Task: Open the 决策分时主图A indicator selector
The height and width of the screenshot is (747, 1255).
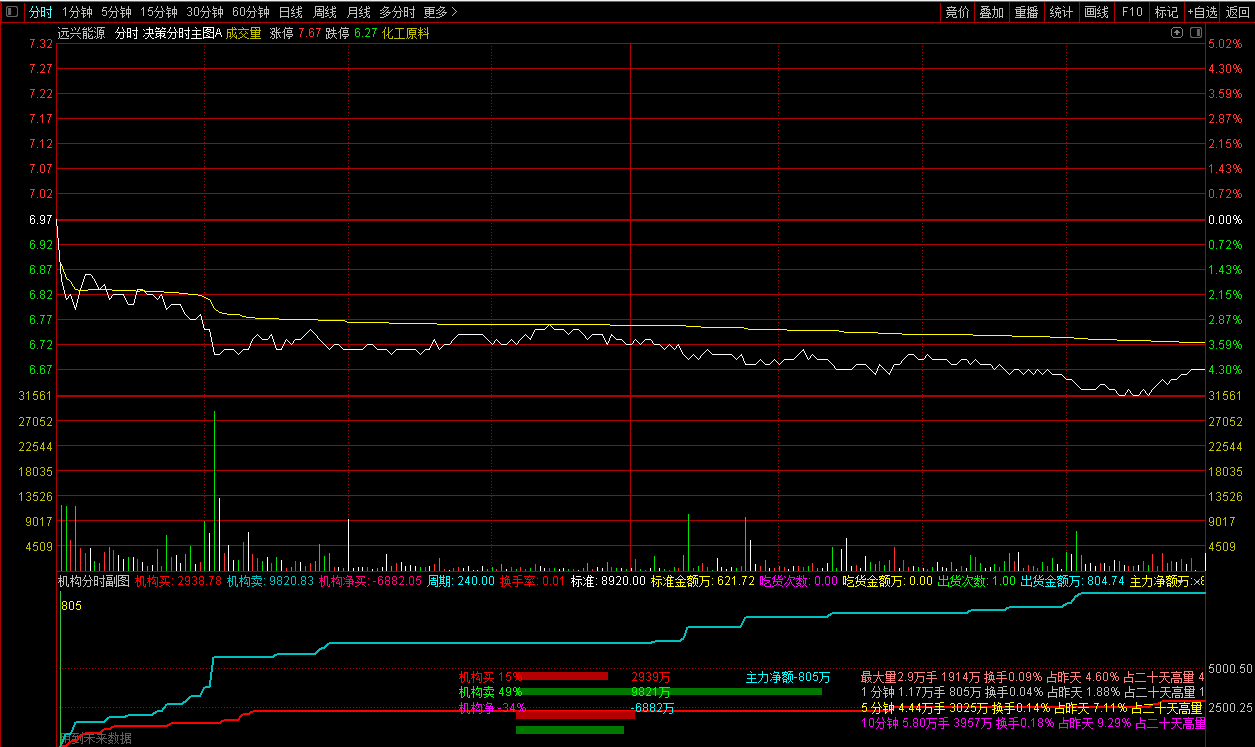Action: pos(182,33)
